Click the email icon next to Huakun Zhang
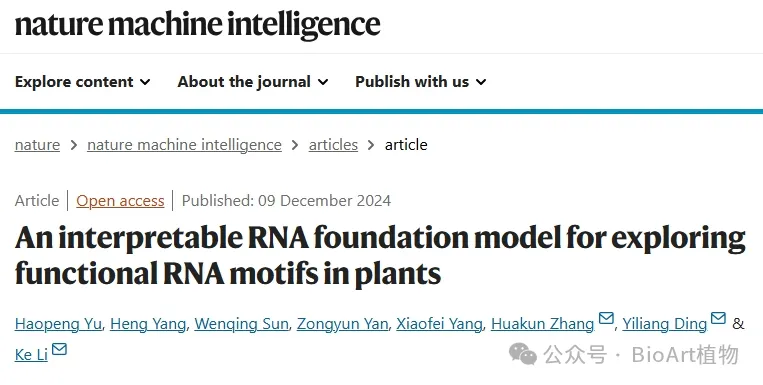 pos(606,318)
